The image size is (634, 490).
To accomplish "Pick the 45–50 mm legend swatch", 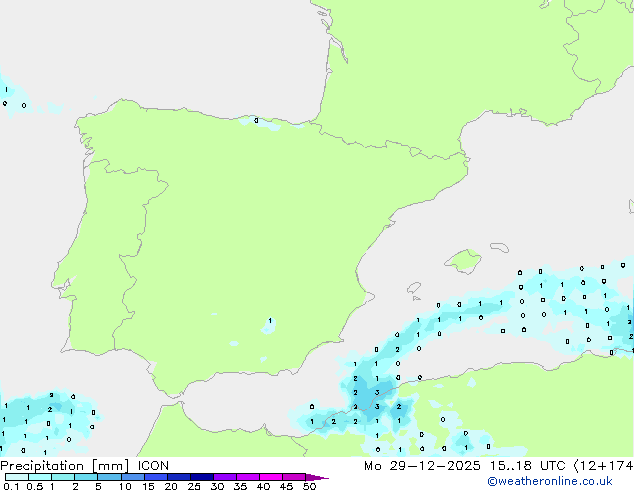I will coord(294,477).
